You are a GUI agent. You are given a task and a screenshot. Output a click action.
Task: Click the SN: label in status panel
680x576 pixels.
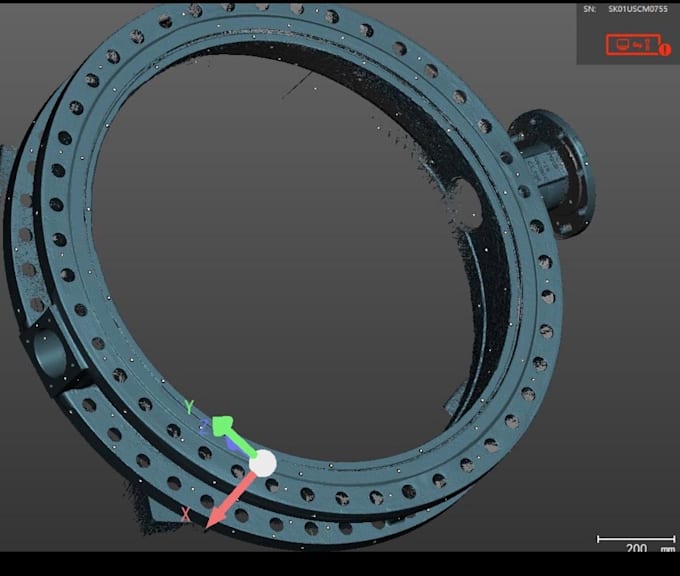click(x=589, y=9)
